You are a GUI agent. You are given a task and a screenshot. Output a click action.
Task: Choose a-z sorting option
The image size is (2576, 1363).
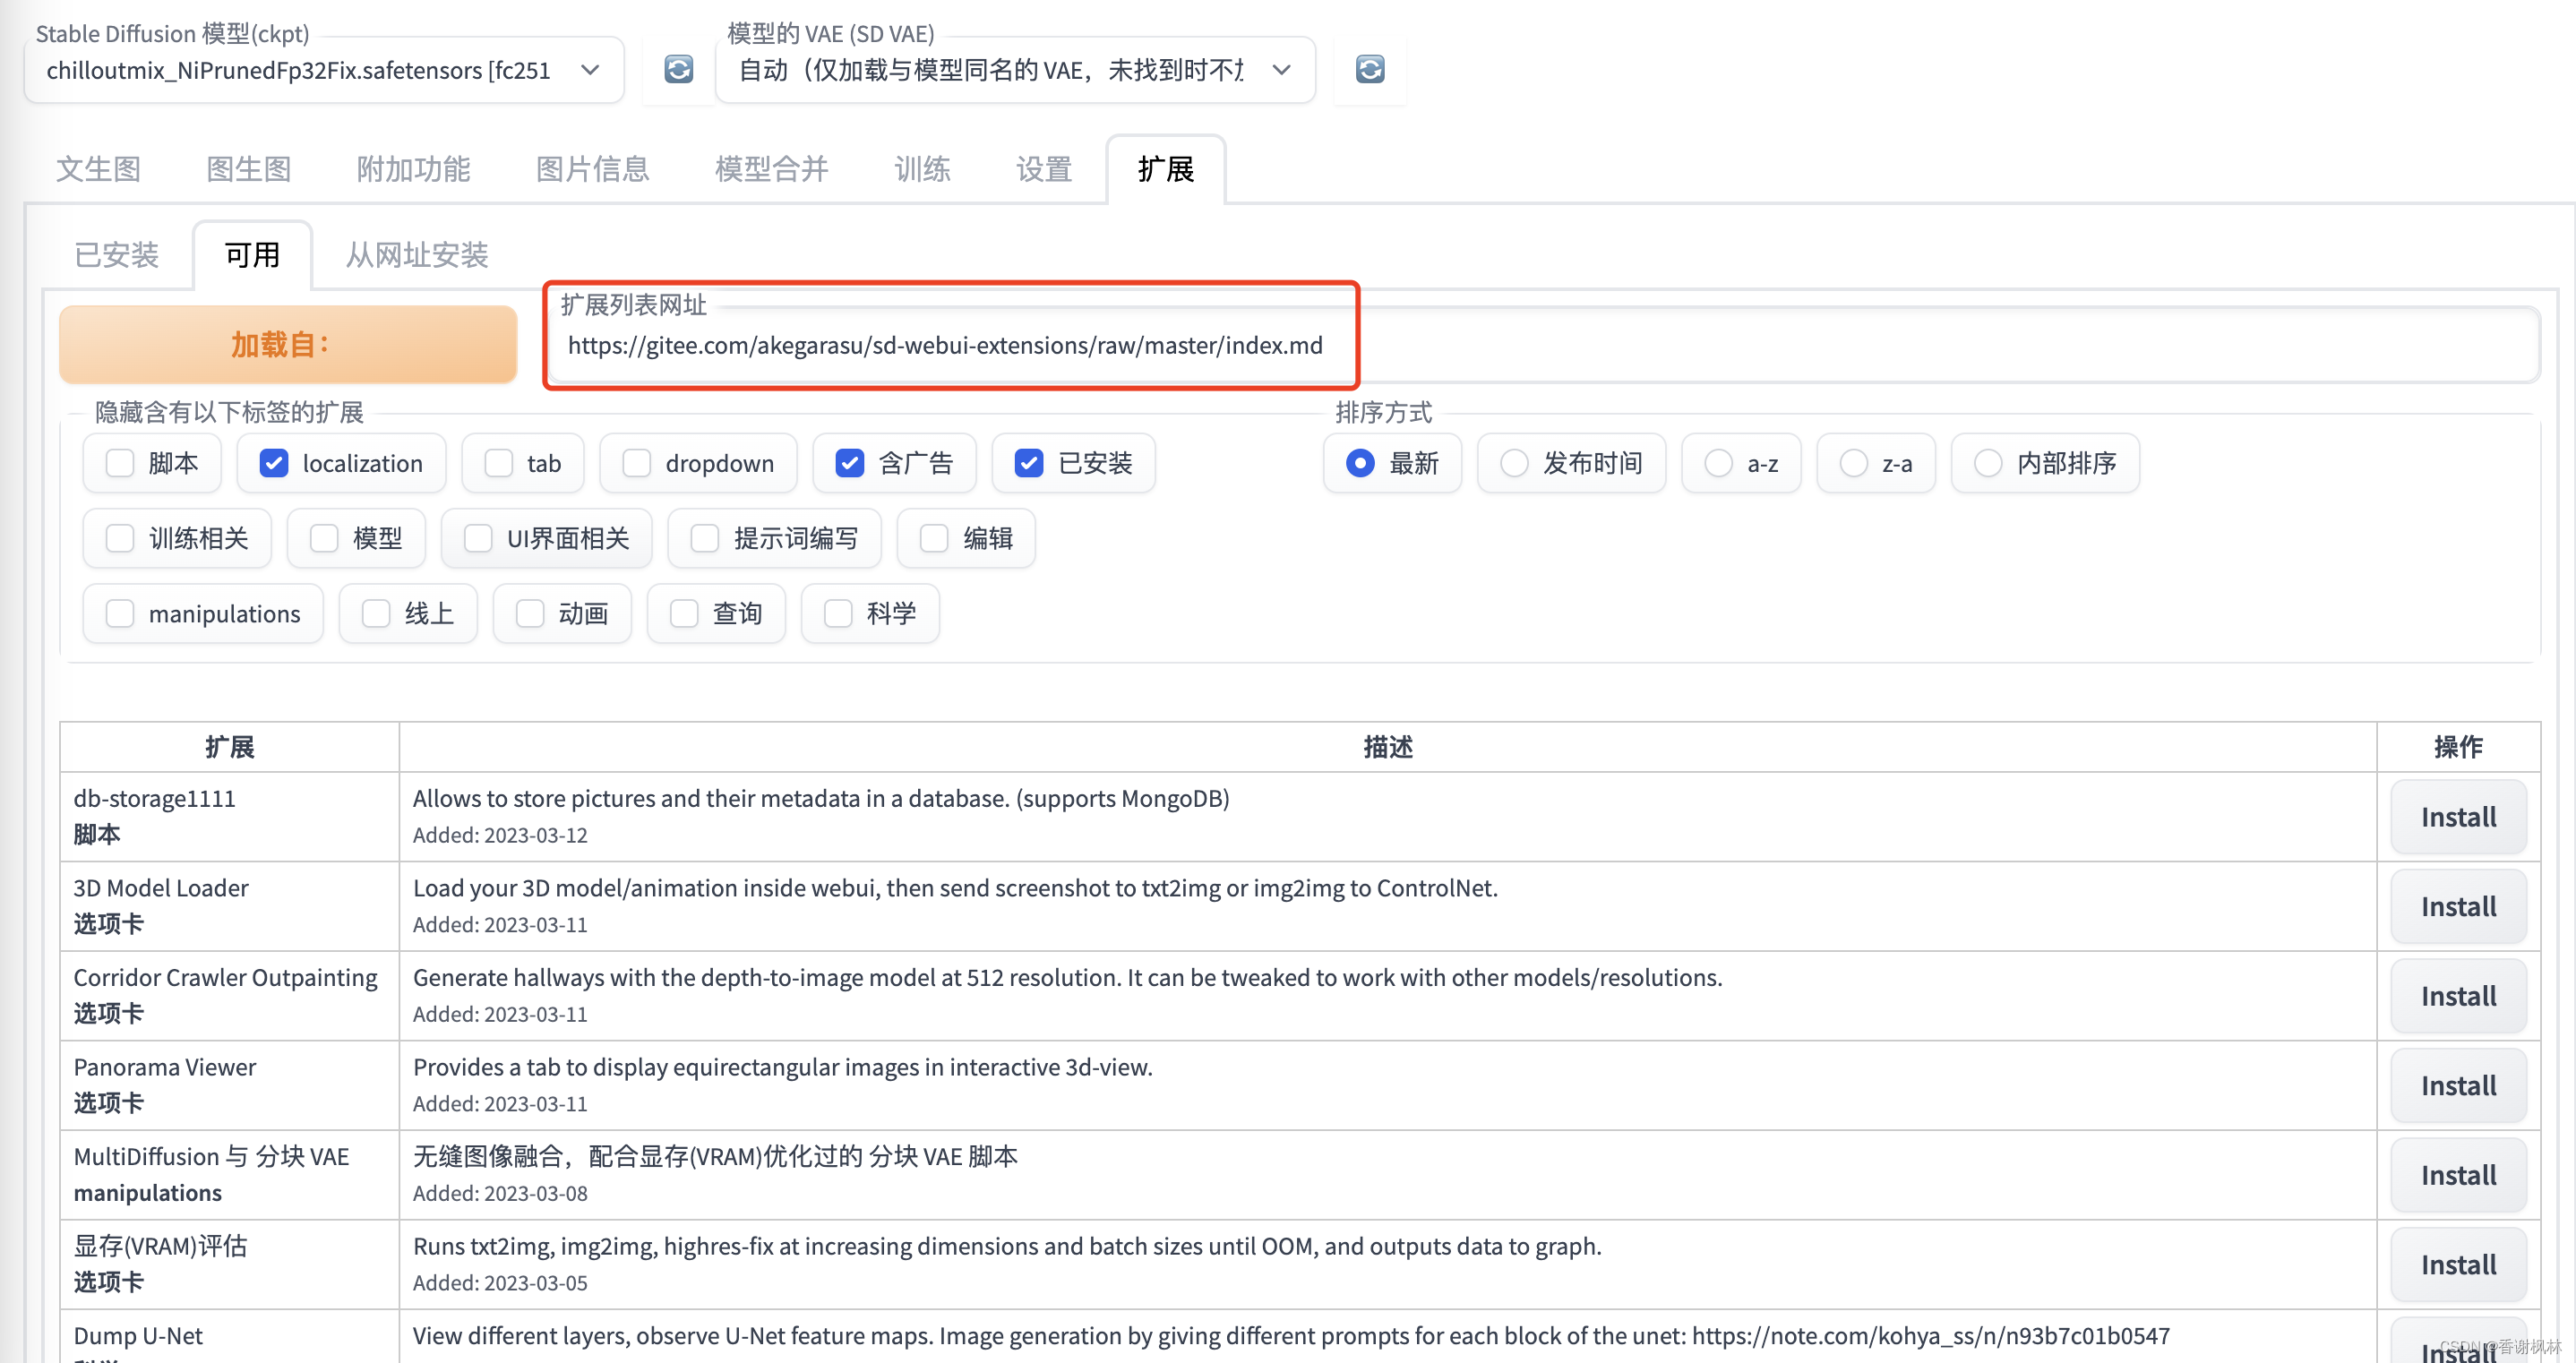[x=1718, y=463]
